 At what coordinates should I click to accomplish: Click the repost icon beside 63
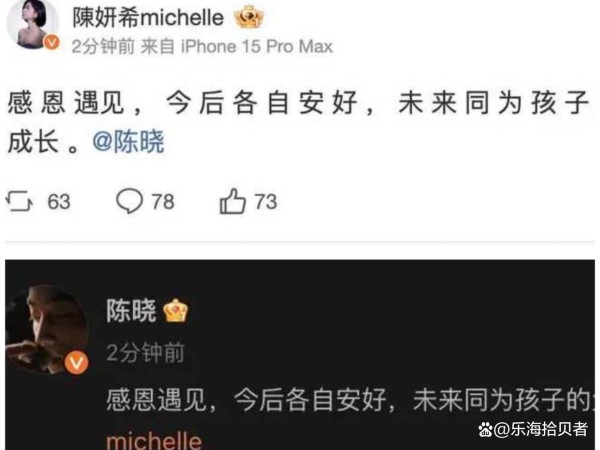tap(19, 201)
